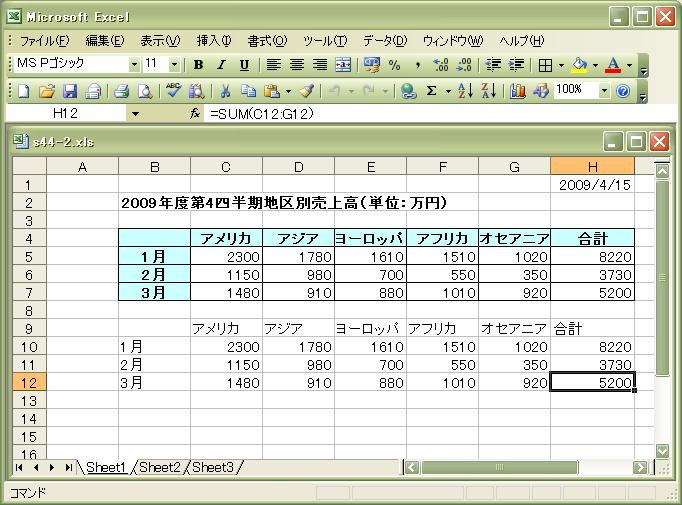682x505 pixels.
Task: Go to last sheet tab arrow
Action: [x=68, y=468]
